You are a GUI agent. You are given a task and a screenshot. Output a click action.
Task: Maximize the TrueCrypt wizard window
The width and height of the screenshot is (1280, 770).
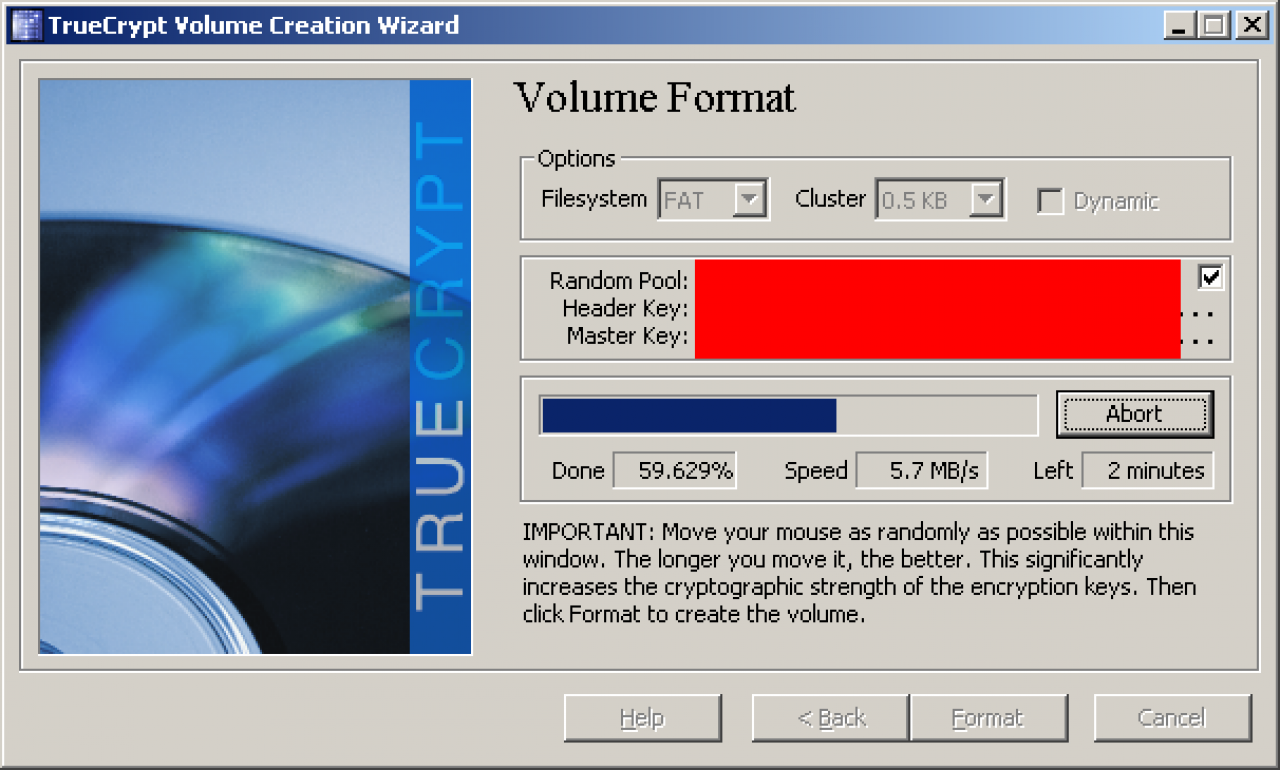click(x=1215, y=25)
